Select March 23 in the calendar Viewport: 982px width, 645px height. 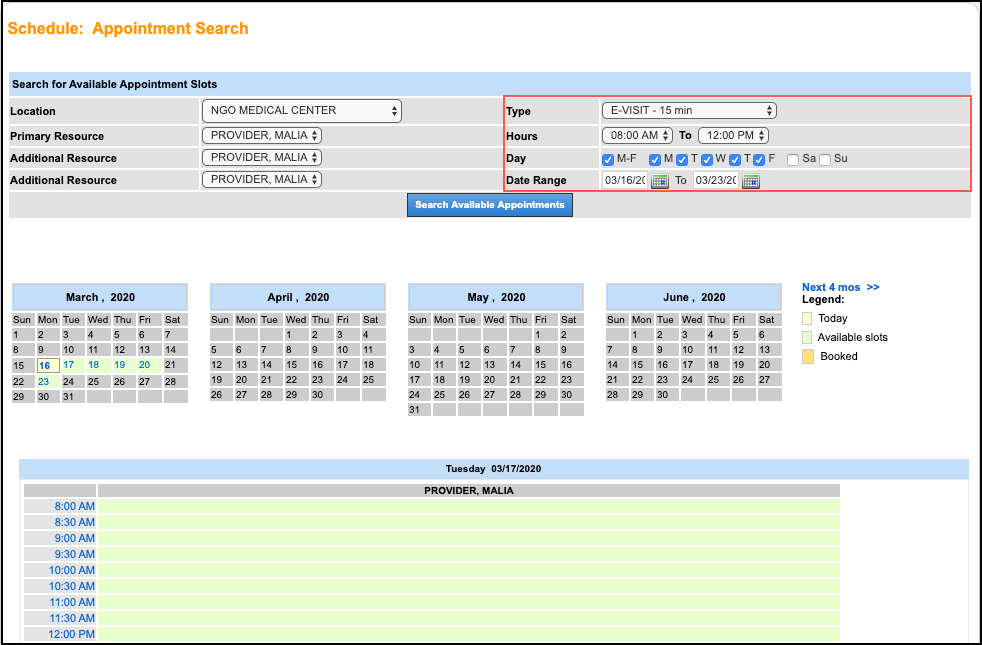coord(44,381)
